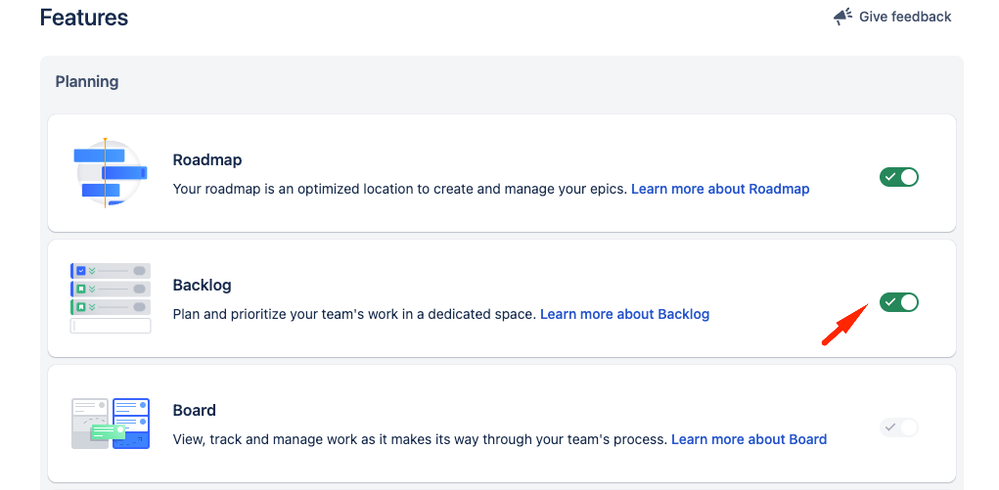The image size is (999, 490).
Task: Click the red arrow pointing at Backlog toggle
Action: 843,324
